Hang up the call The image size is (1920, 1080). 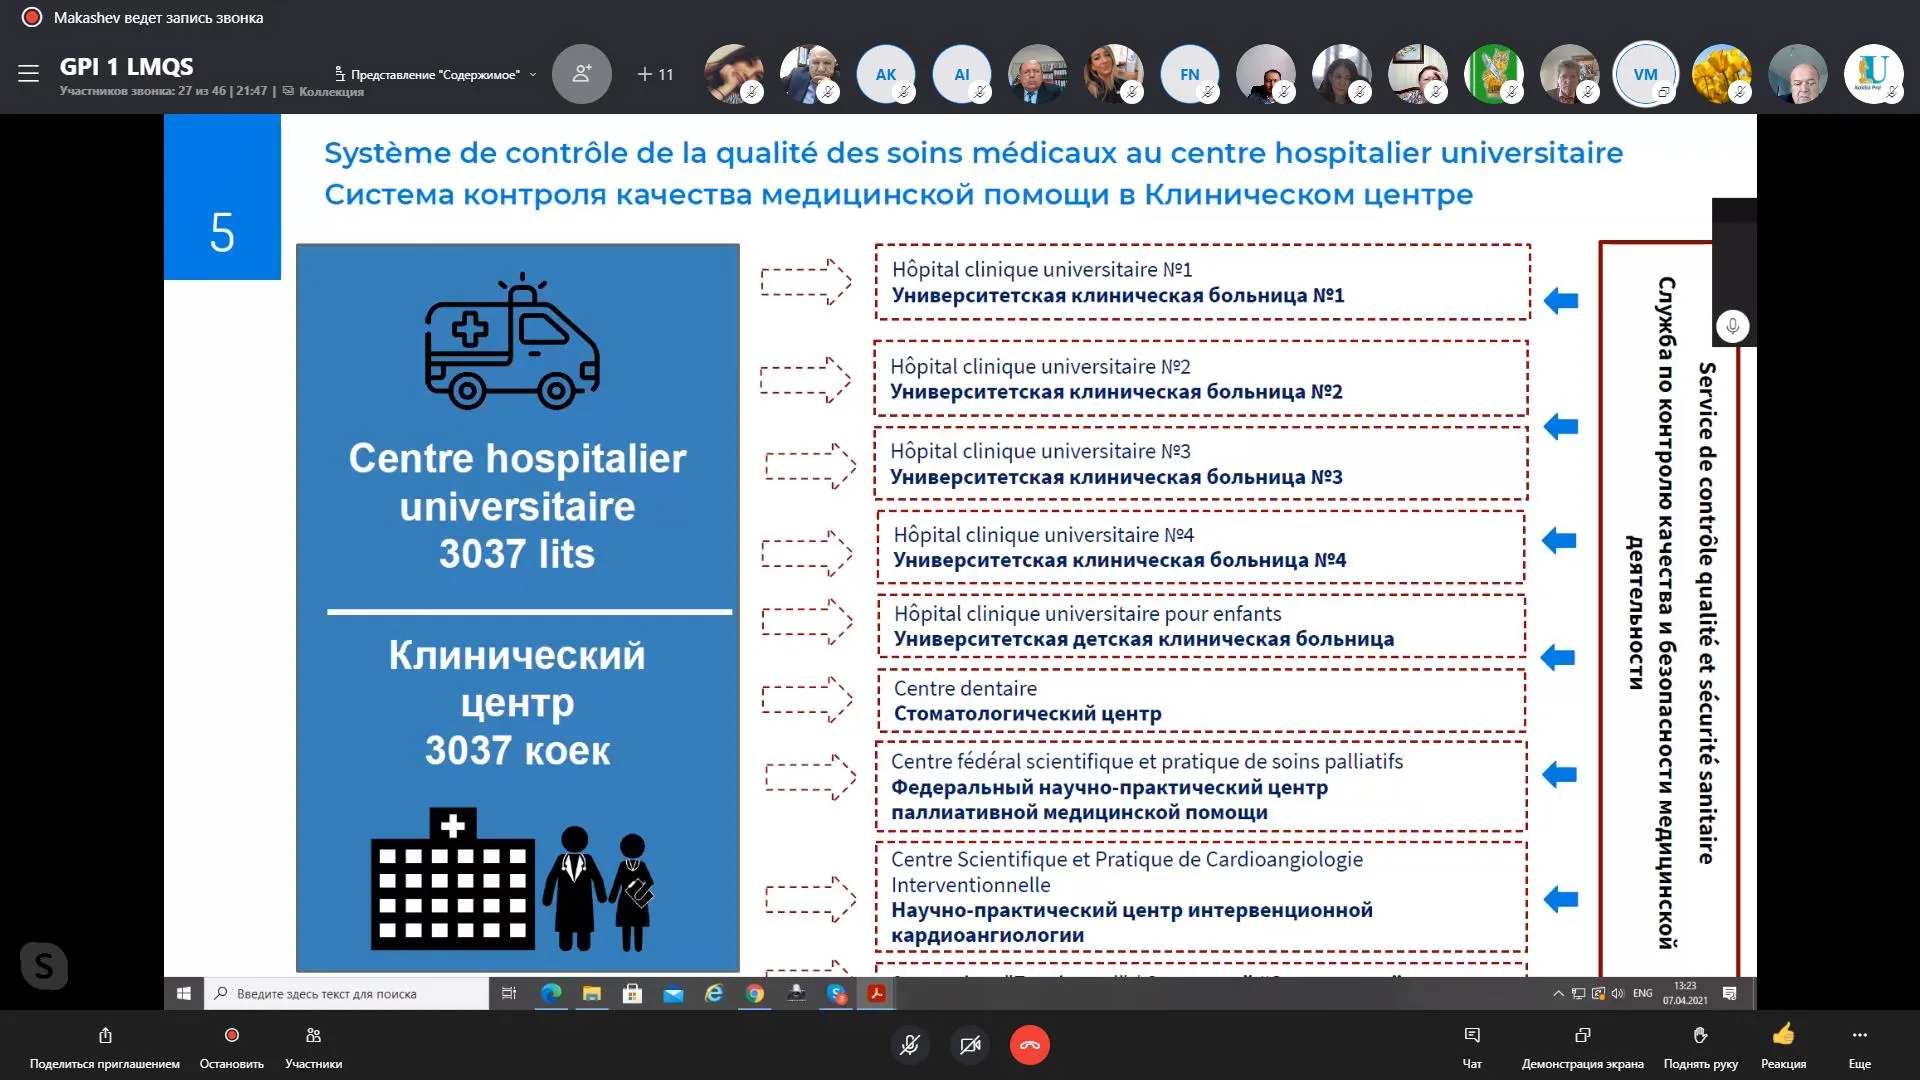[x=1029, y=1045]
